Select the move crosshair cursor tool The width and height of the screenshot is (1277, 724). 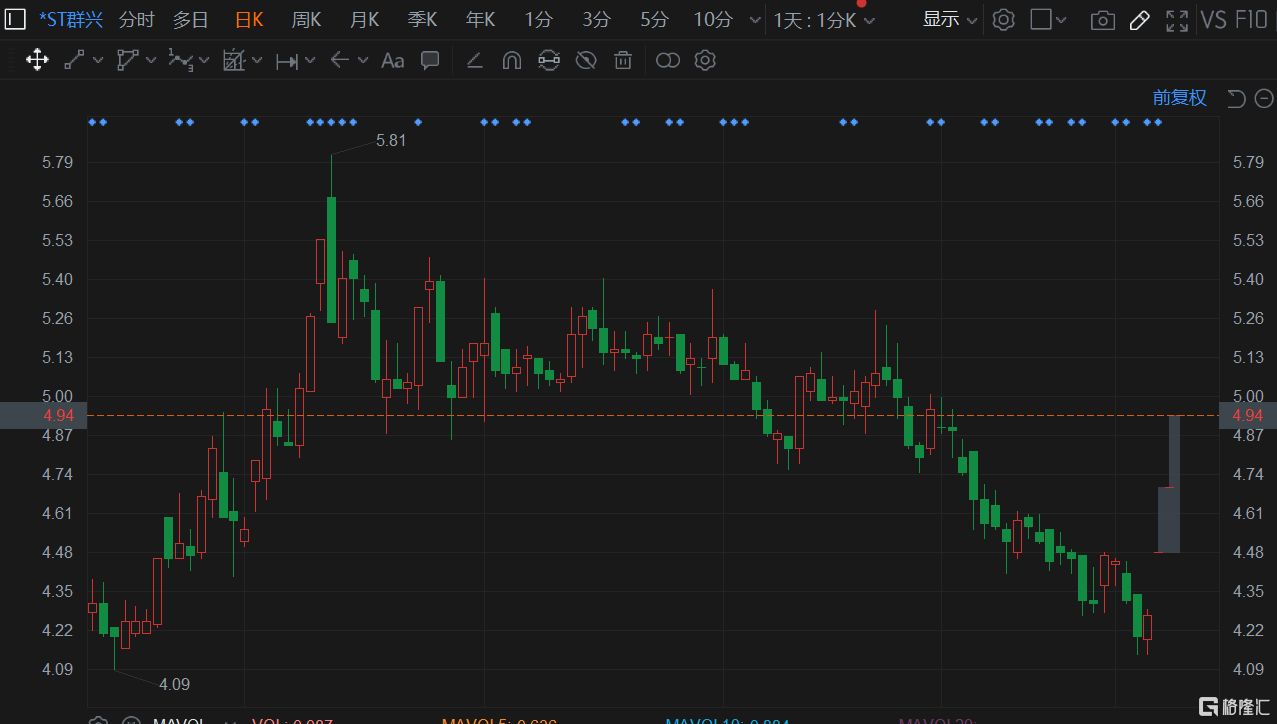37,60
